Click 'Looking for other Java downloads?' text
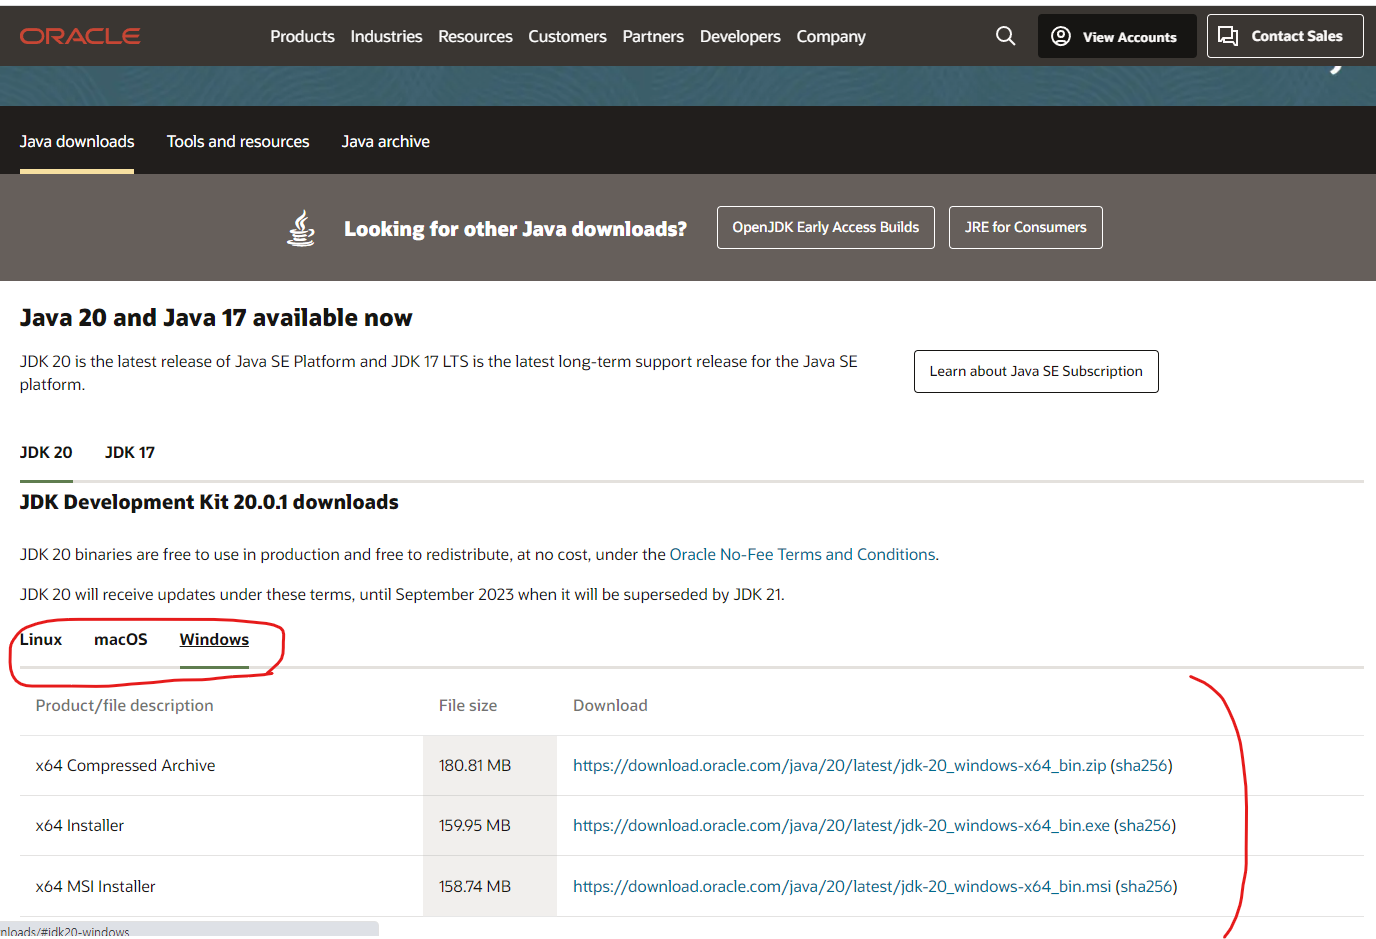The width and height of the screenshot is (1376, 939). (515, 229)
